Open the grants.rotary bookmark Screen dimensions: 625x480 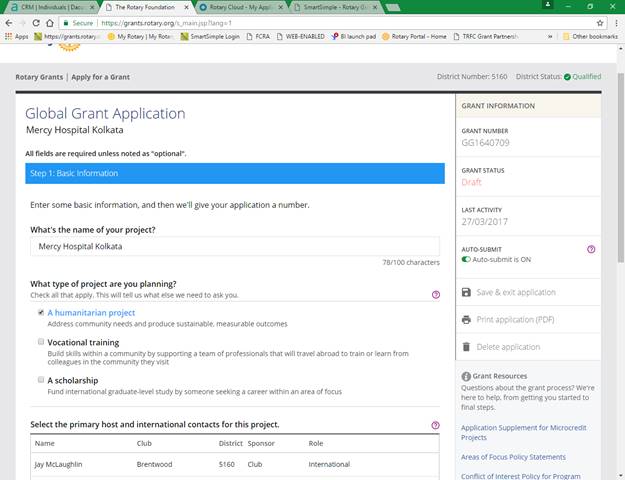(x=67, y=36)
